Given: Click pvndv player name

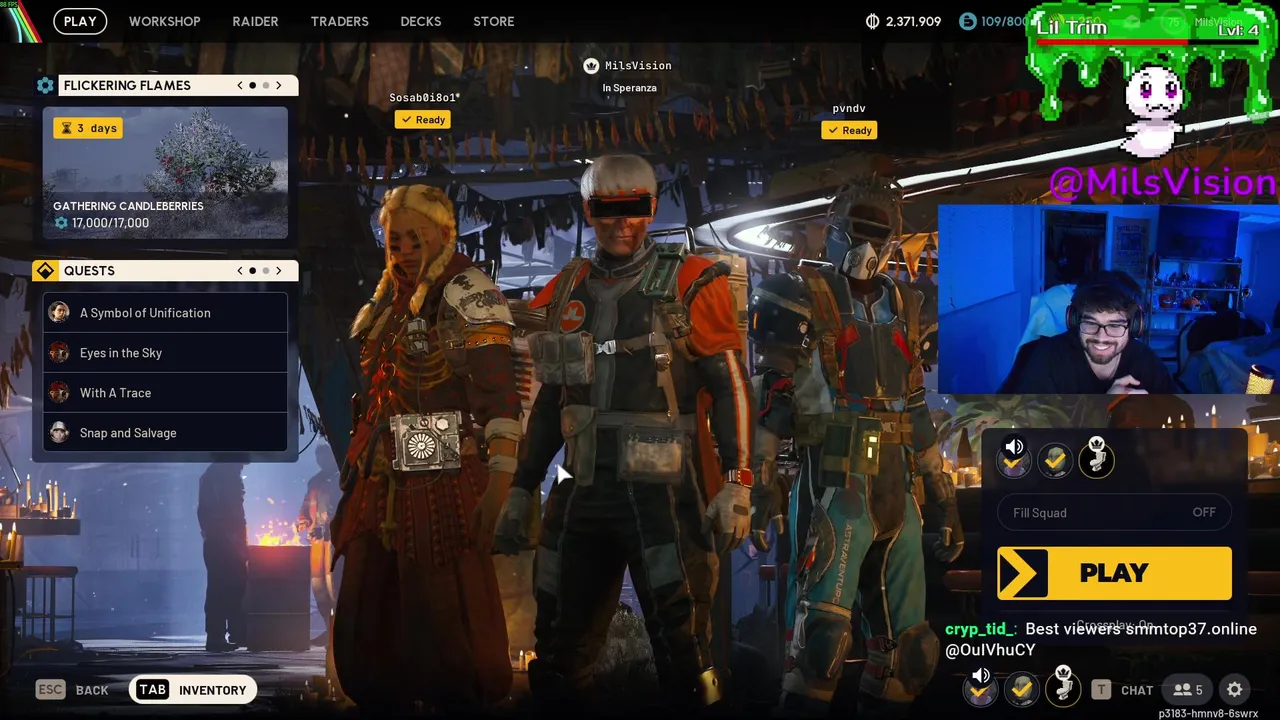Looking at the screenshot, I should 849,108.
